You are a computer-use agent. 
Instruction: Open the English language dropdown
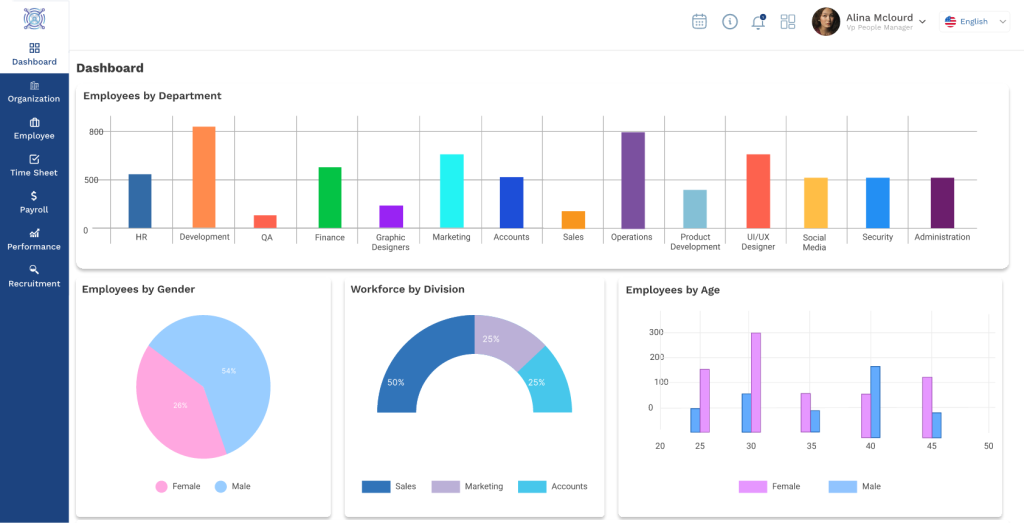974,22
